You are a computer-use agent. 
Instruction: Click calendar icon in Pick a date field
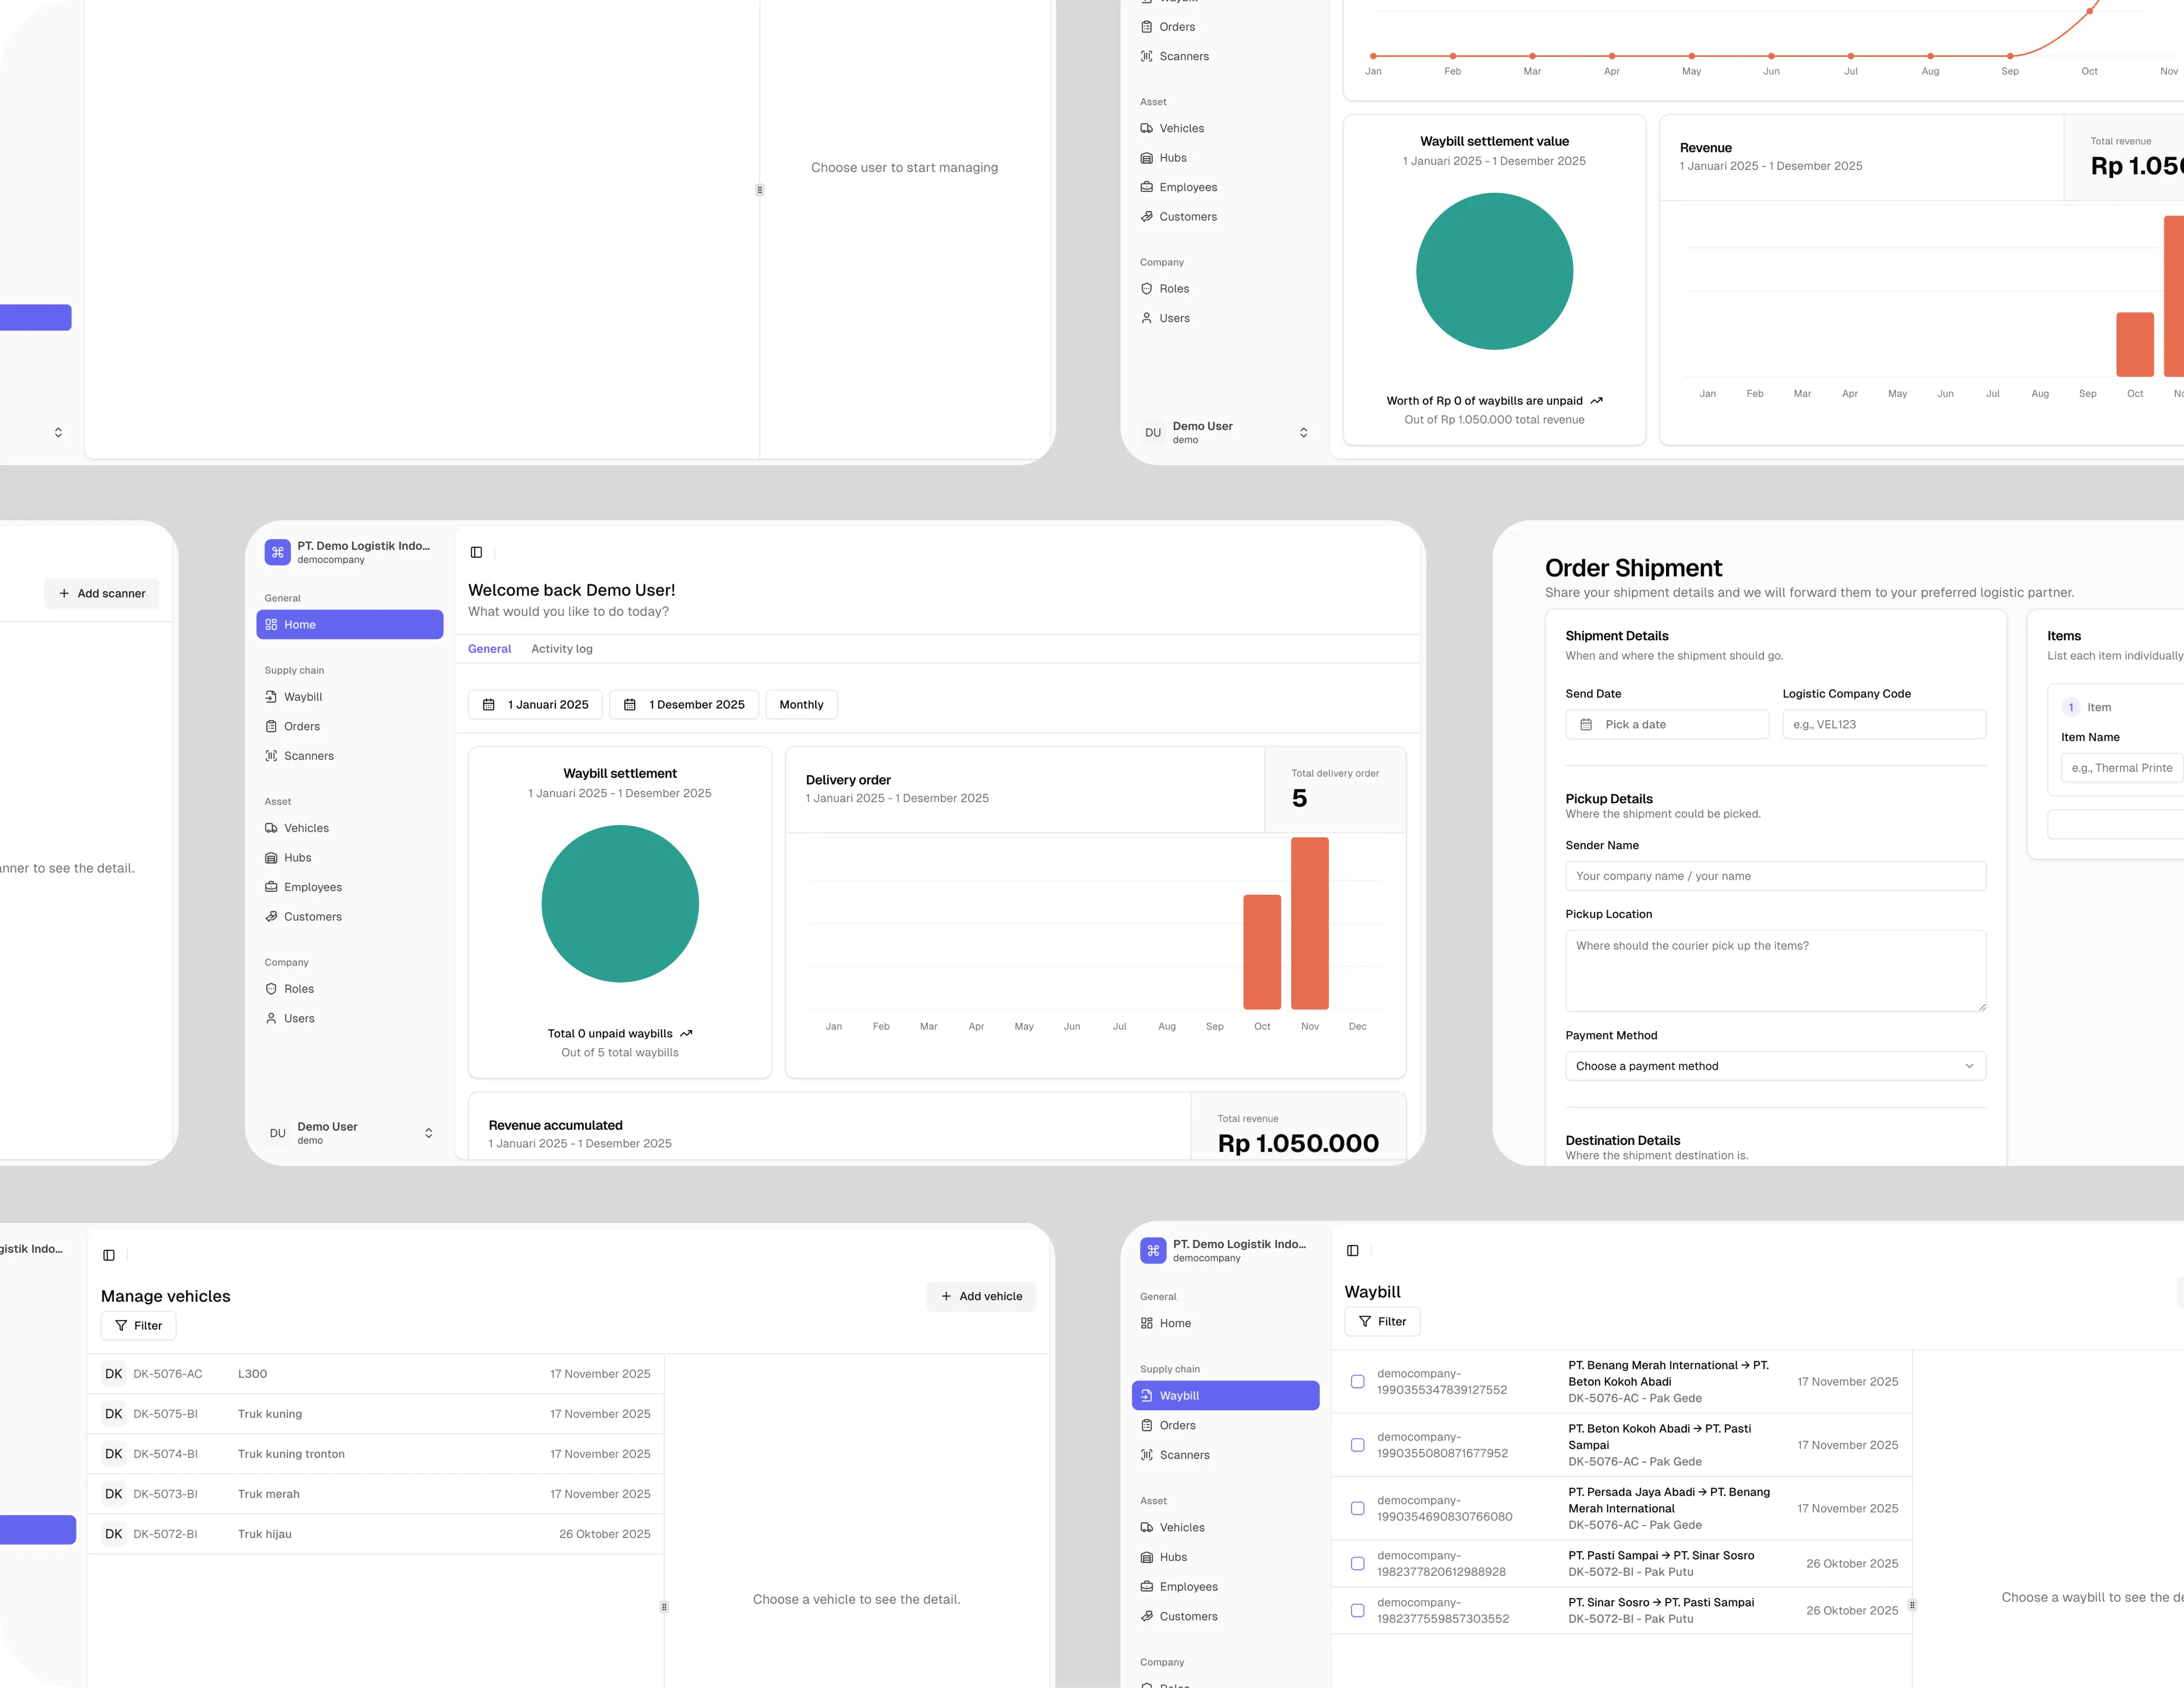pos(1586,724)
